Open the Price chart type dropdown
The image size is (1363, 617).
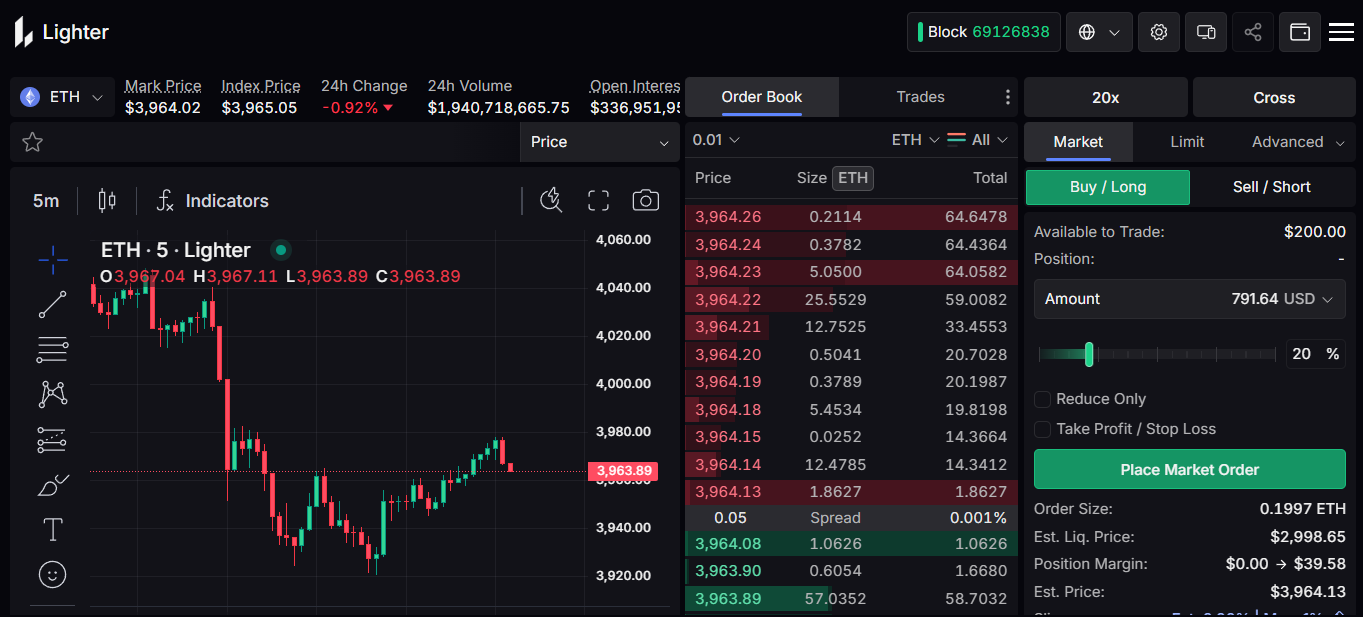coord(600,142)
